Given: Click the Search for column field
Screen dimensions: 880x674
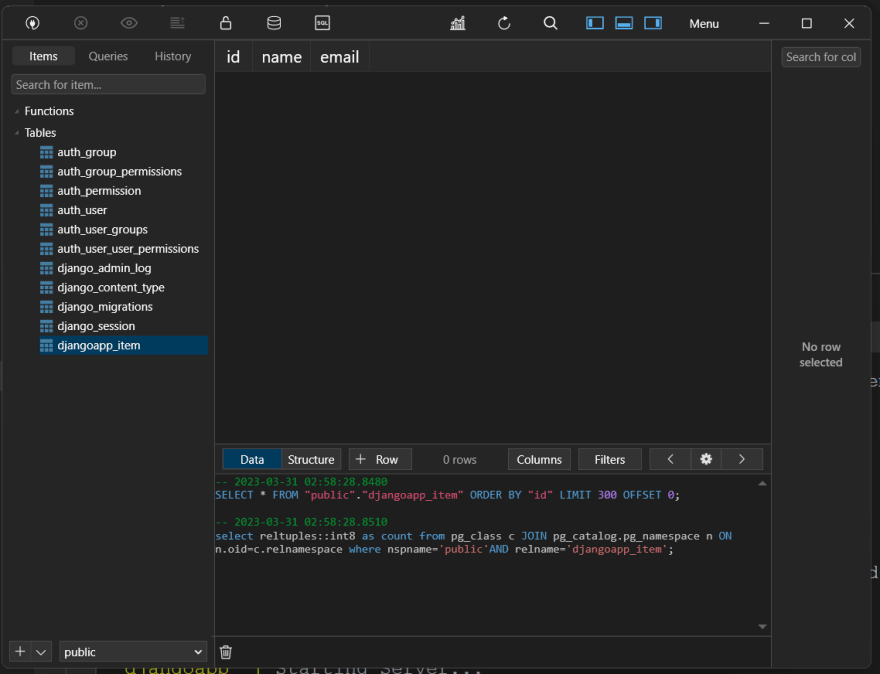Looking at the screenshot, I should [x=821, y=57].
